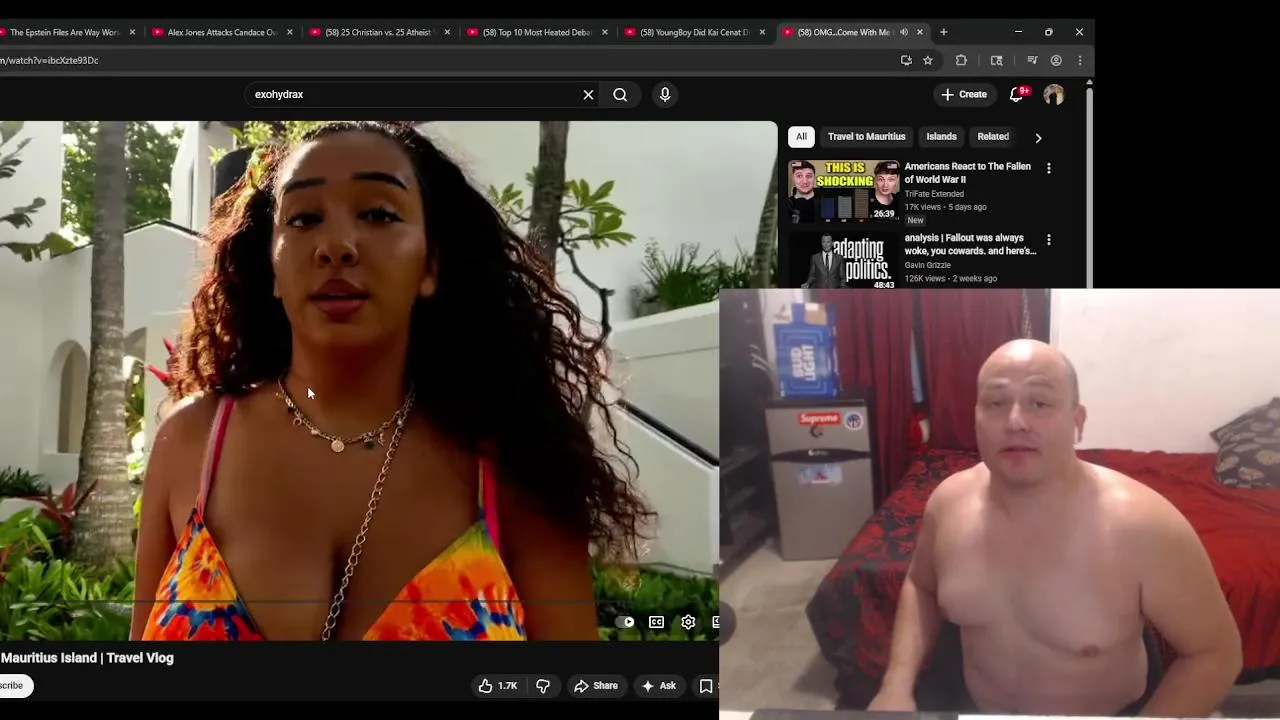The height and width of the screenshot is (720, 1280).
Task: Open more options for Fallout analysis video
Action: (x=1048, y=240)
